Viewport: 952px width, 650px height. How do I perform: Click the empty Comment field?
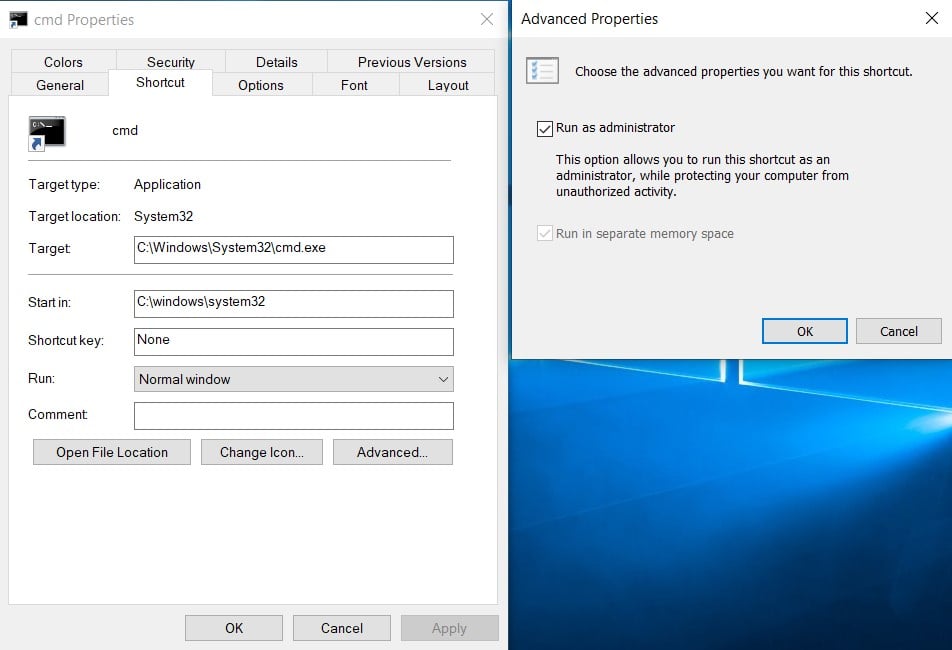point(293,415)
